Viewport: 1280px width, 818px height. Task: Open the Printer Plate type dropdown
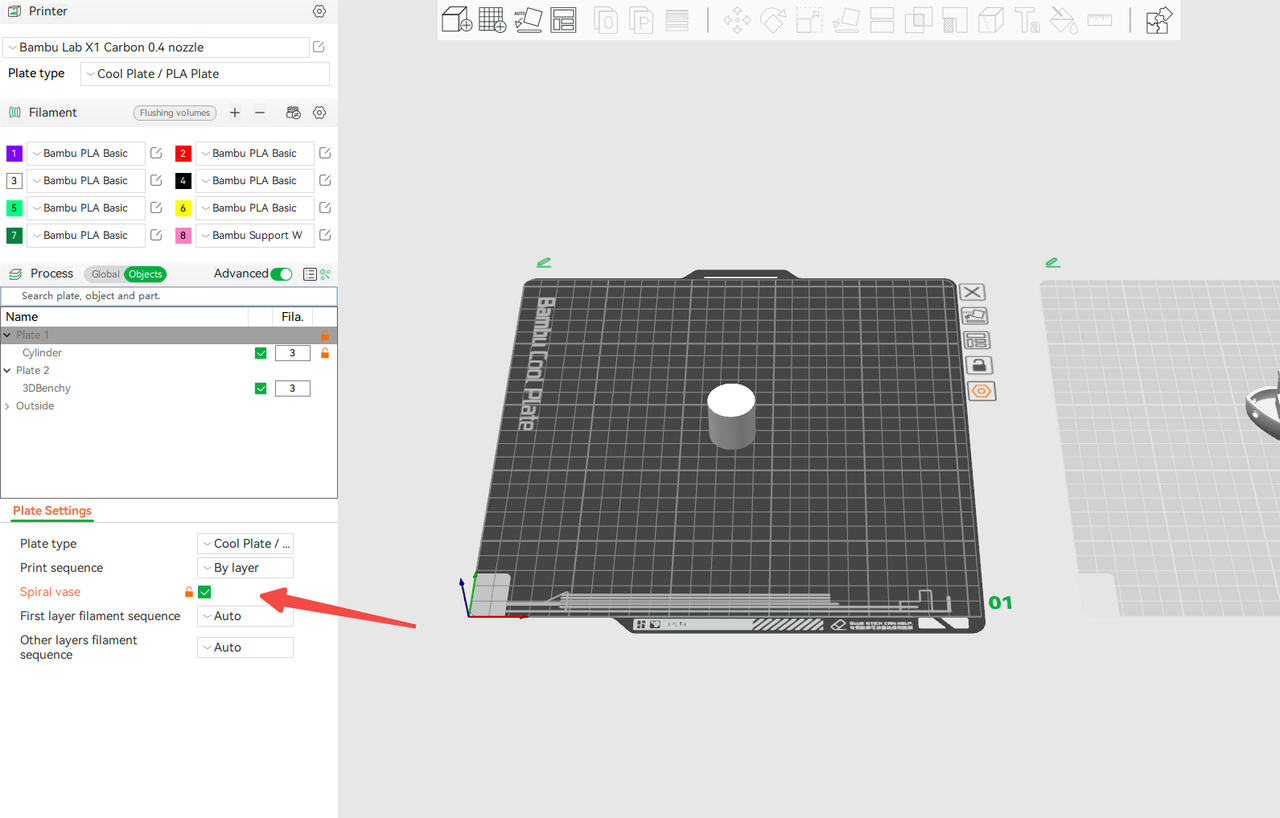(205, 74)
